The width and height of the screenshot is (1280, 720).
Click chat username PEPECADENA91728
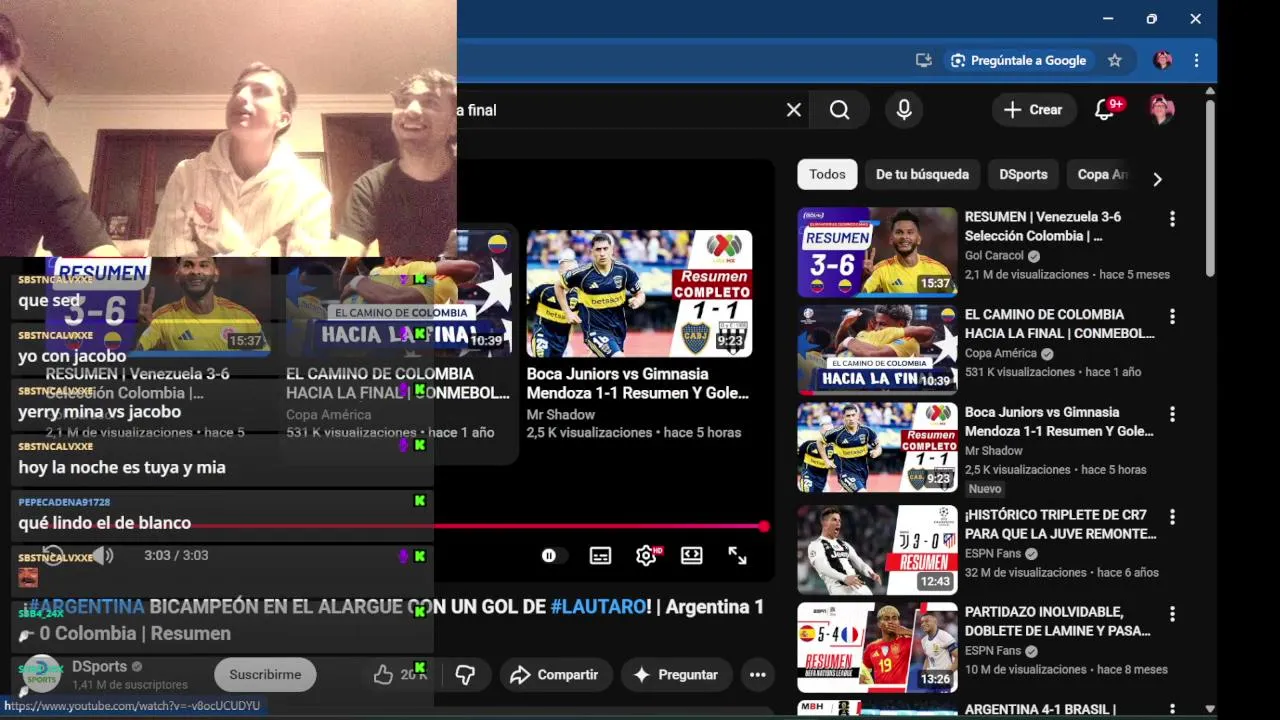point(64,502)
